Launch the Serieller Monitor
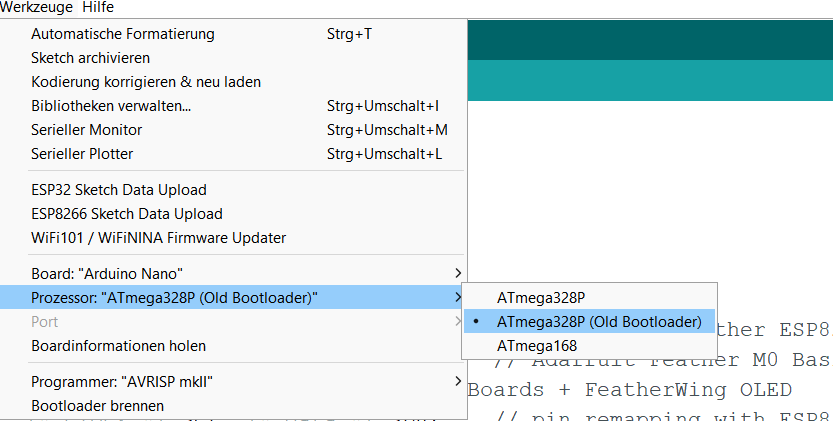Image resolution: width=833 pixels, height=421 pixels. tap(234, 130)
